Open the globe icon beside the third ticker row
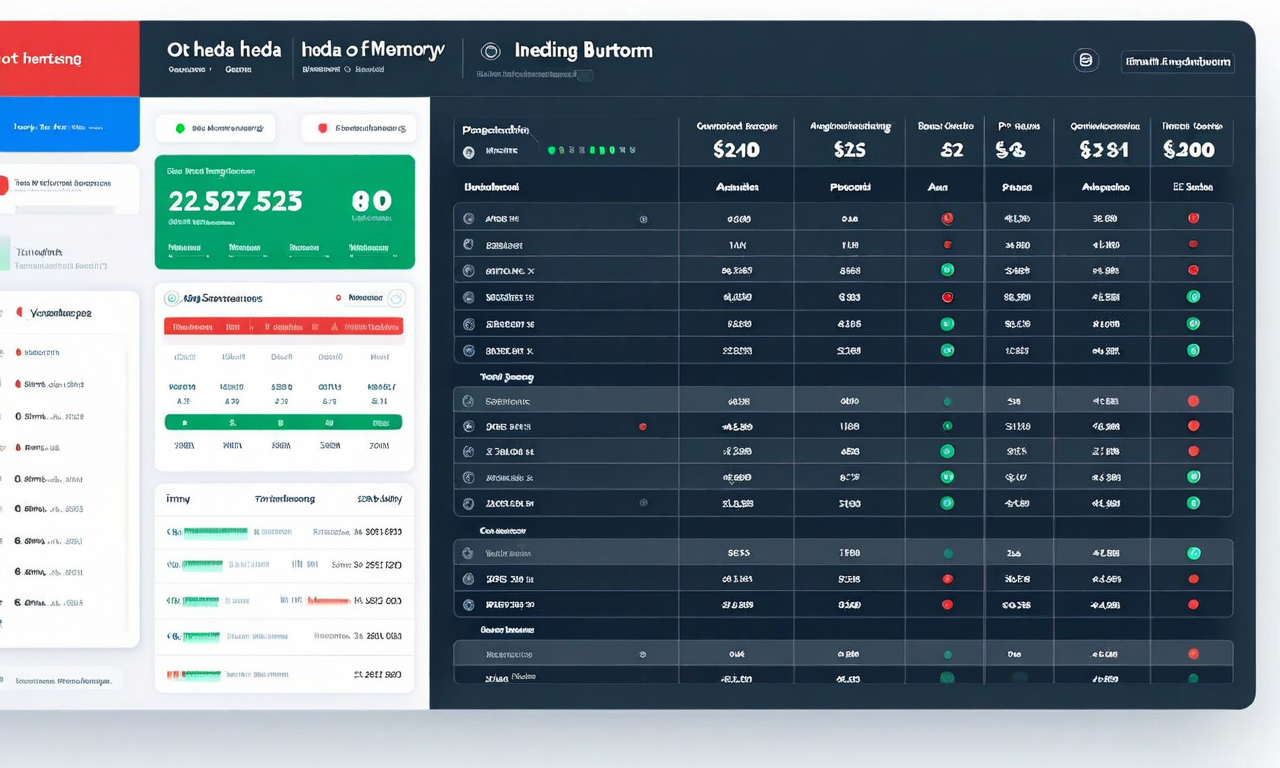The height and width of the screenshot is (768, 1280). click(x=468, y=270)
